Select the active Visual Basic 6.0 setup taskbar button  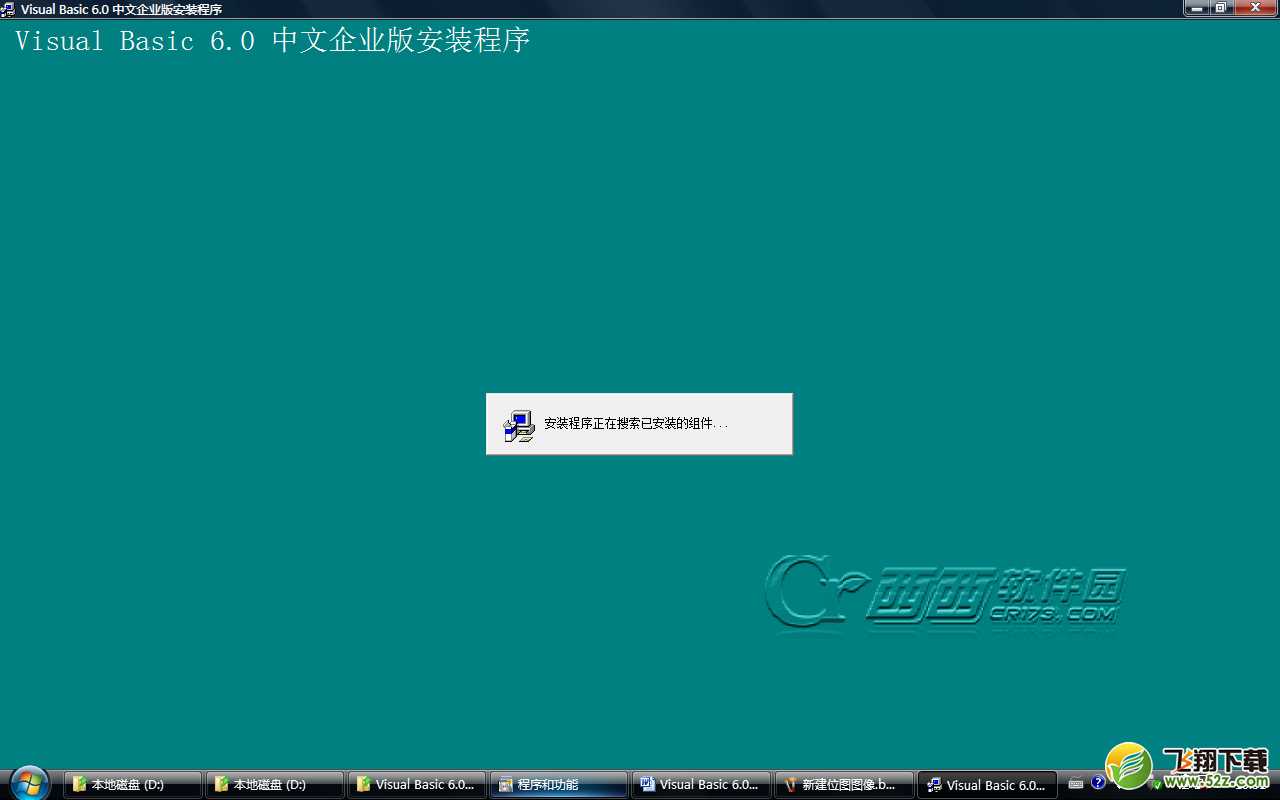pyautogui.click(x=986, y=784)
